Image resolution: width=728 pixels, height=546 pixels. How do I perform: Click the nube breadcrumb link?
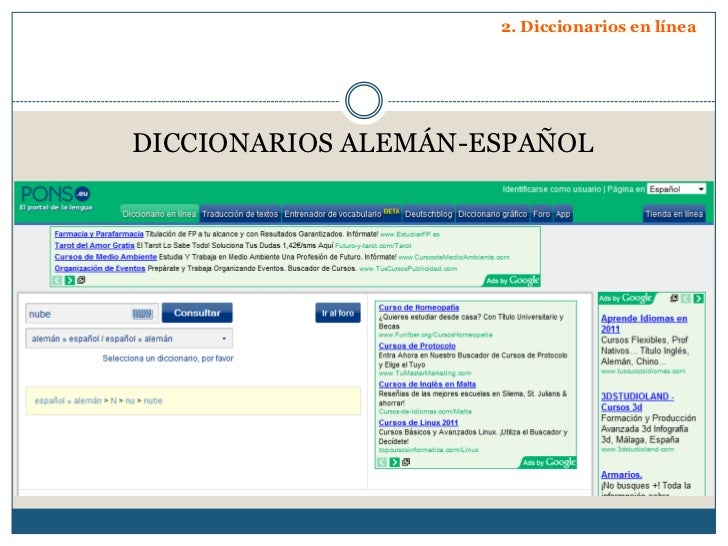click(153, 401)
